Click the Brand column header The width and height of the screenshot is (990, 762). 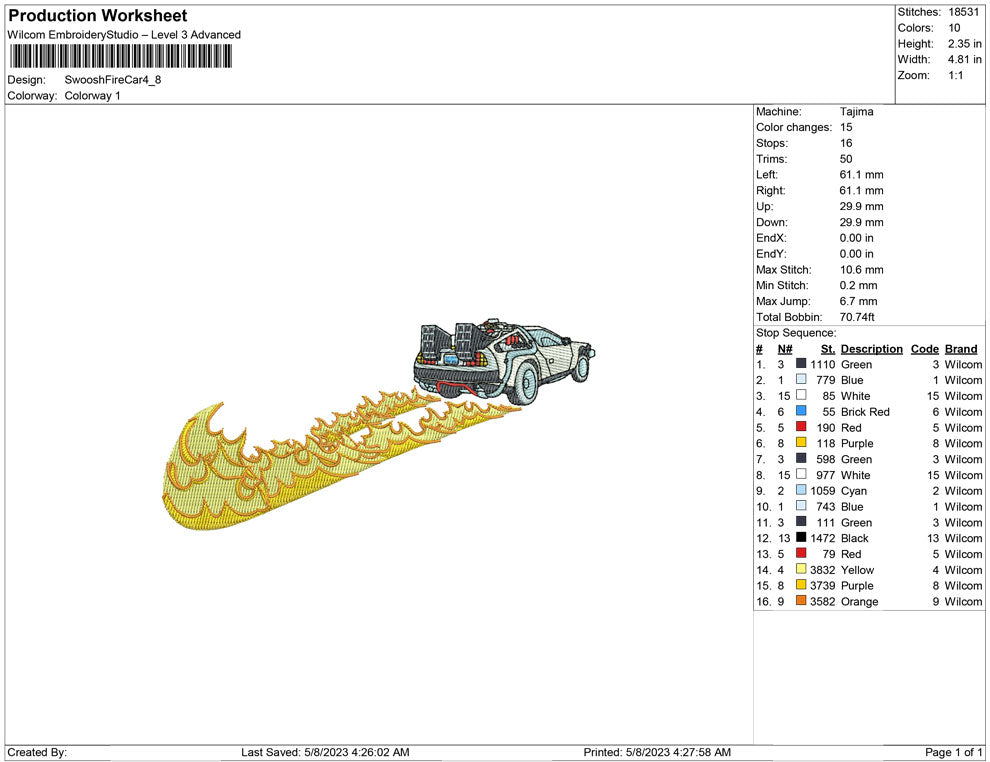pyautogui.click(x=961, y=349)
